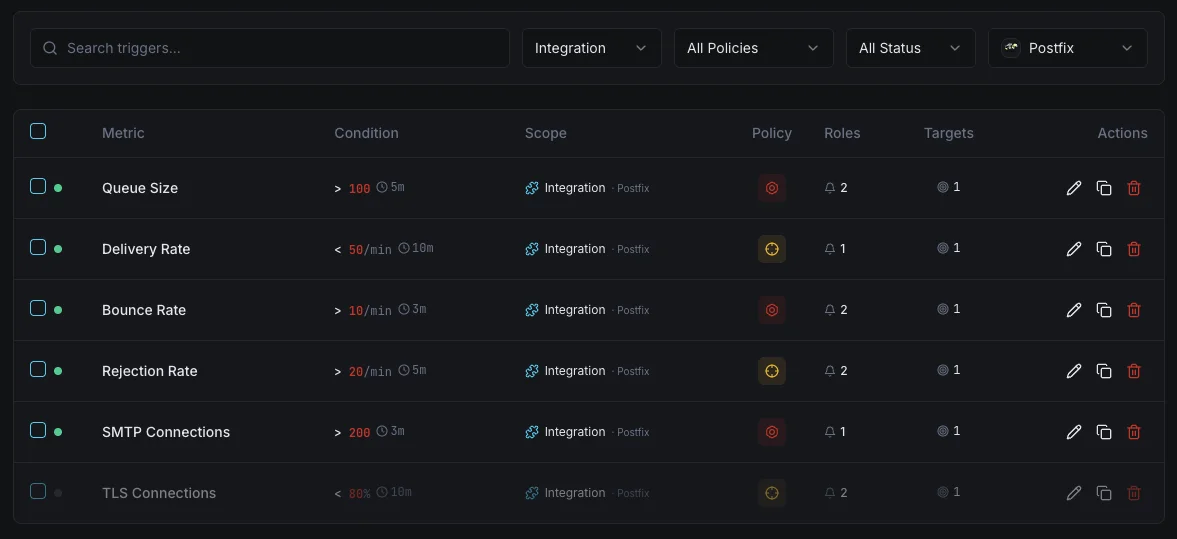1177x539 pixels.
Task: Click the yellow policy icon for Delivery Rate
Action: point(772,248)
